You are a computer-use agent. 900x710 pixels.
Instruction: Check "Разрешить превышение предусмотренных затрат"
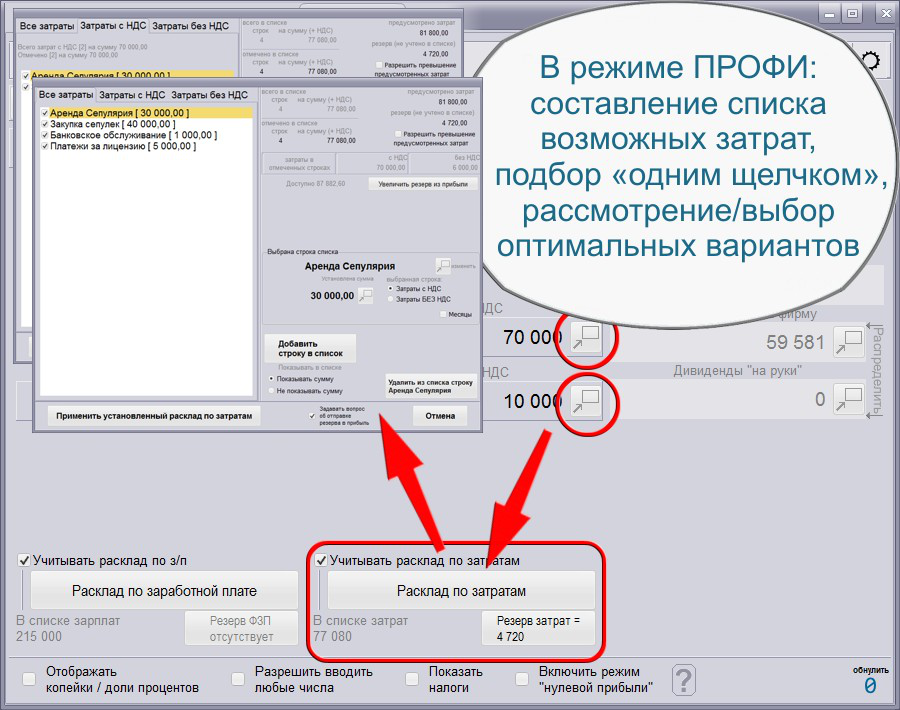coord(399,133)
